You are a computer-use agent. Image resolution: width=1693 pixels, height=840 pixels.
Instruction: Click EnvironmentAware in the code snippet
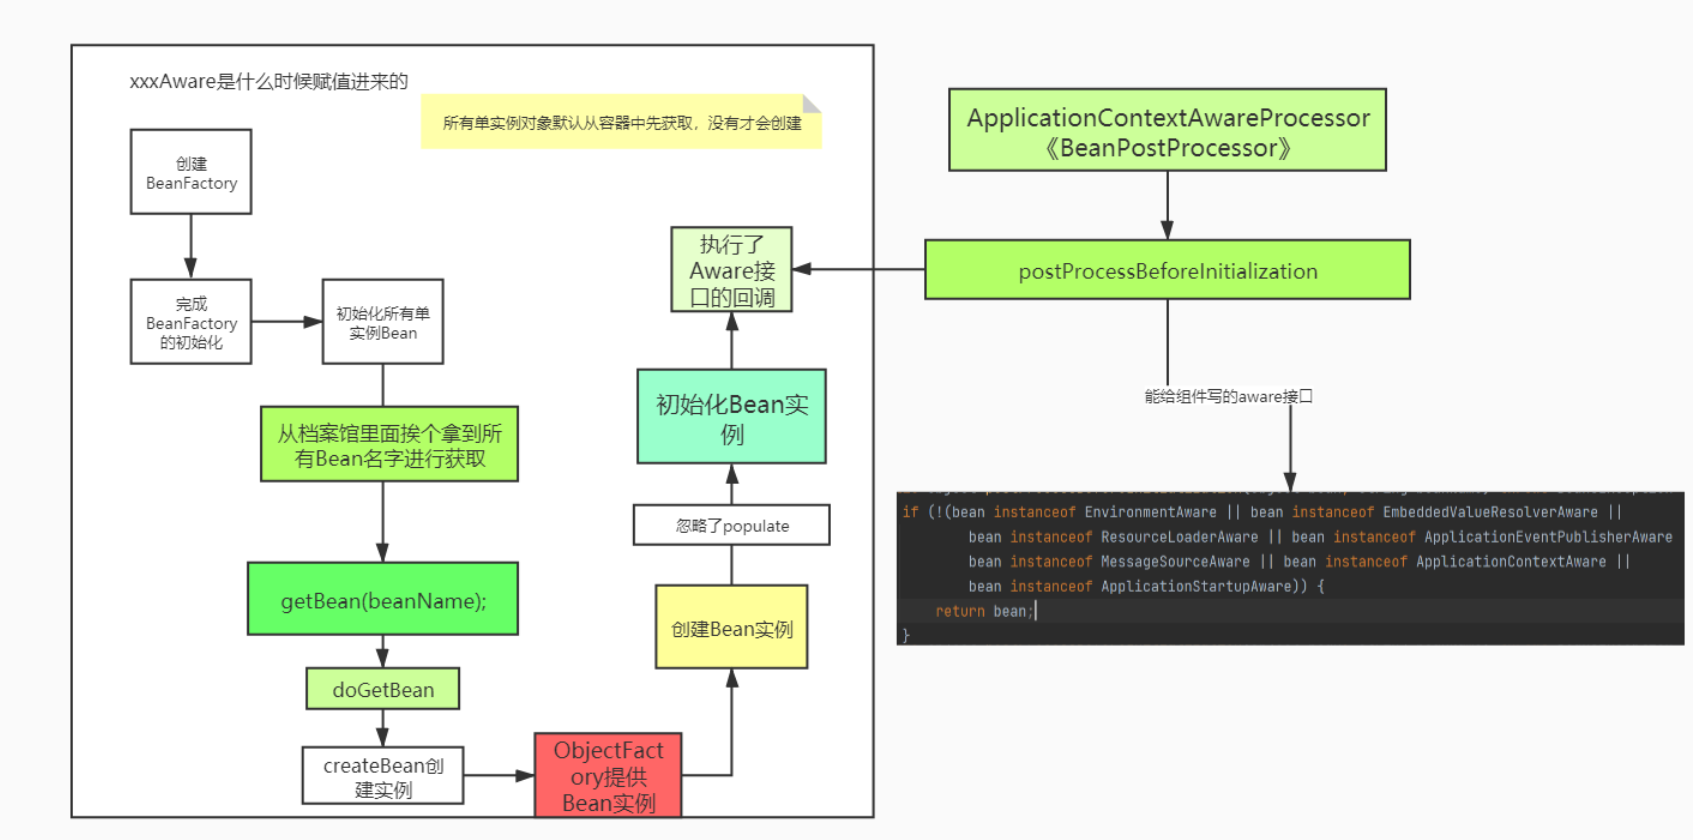[x=1150, y=512]
